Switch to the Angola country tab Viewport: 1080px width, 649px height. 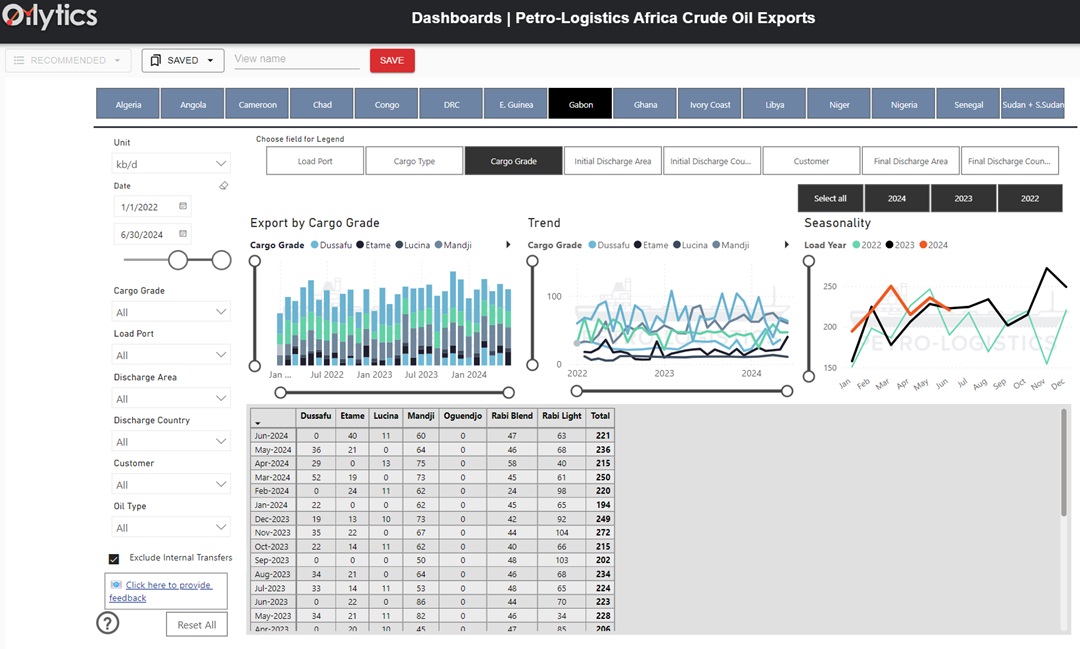click(193, 104)
